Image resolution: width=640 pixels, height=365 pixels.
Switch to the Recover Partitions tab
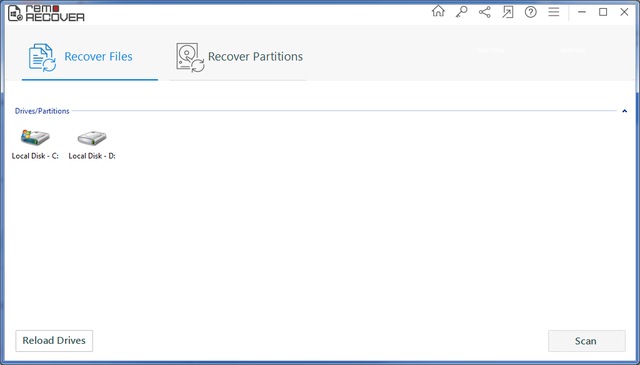click(238, 57)
